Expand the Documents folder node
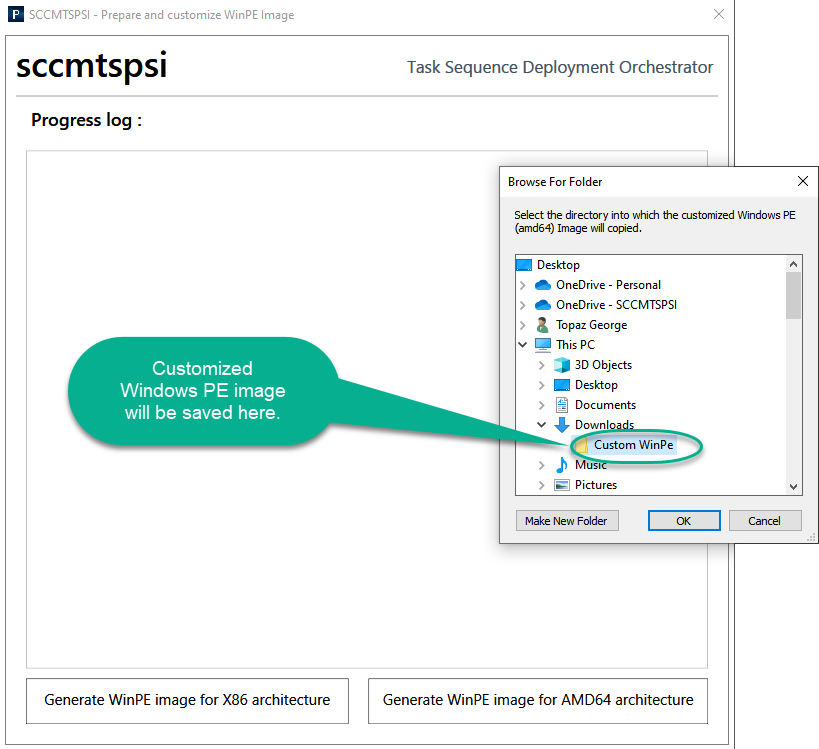 [542, 405]
